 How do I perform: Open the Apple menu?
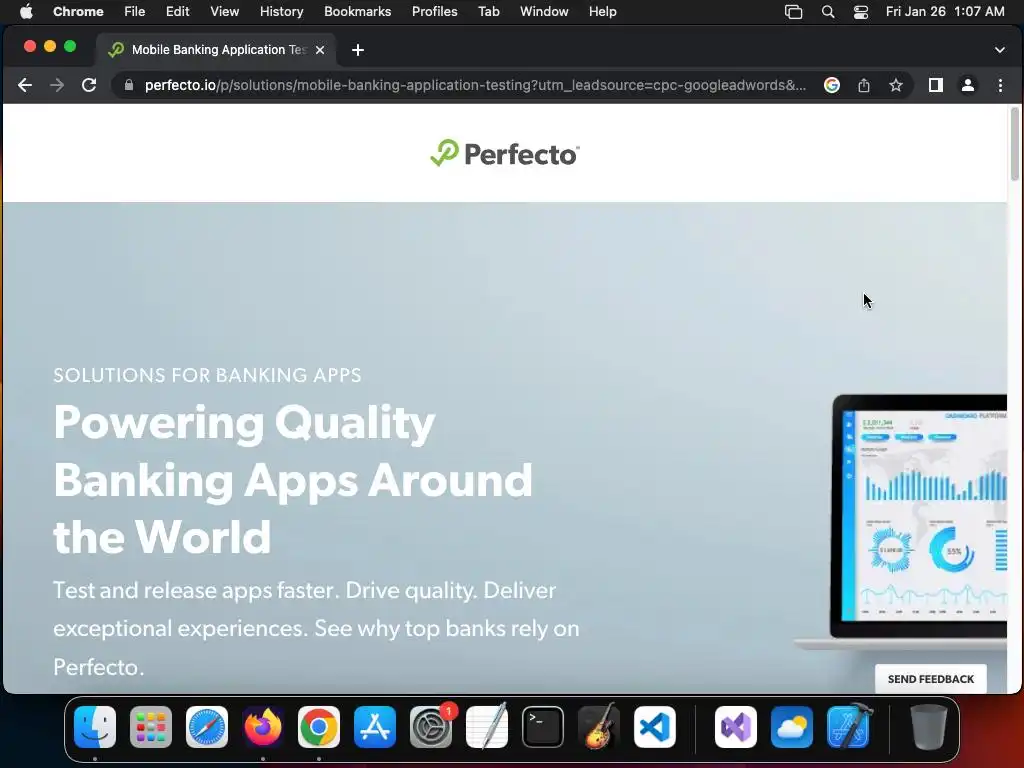click(26, 11)
